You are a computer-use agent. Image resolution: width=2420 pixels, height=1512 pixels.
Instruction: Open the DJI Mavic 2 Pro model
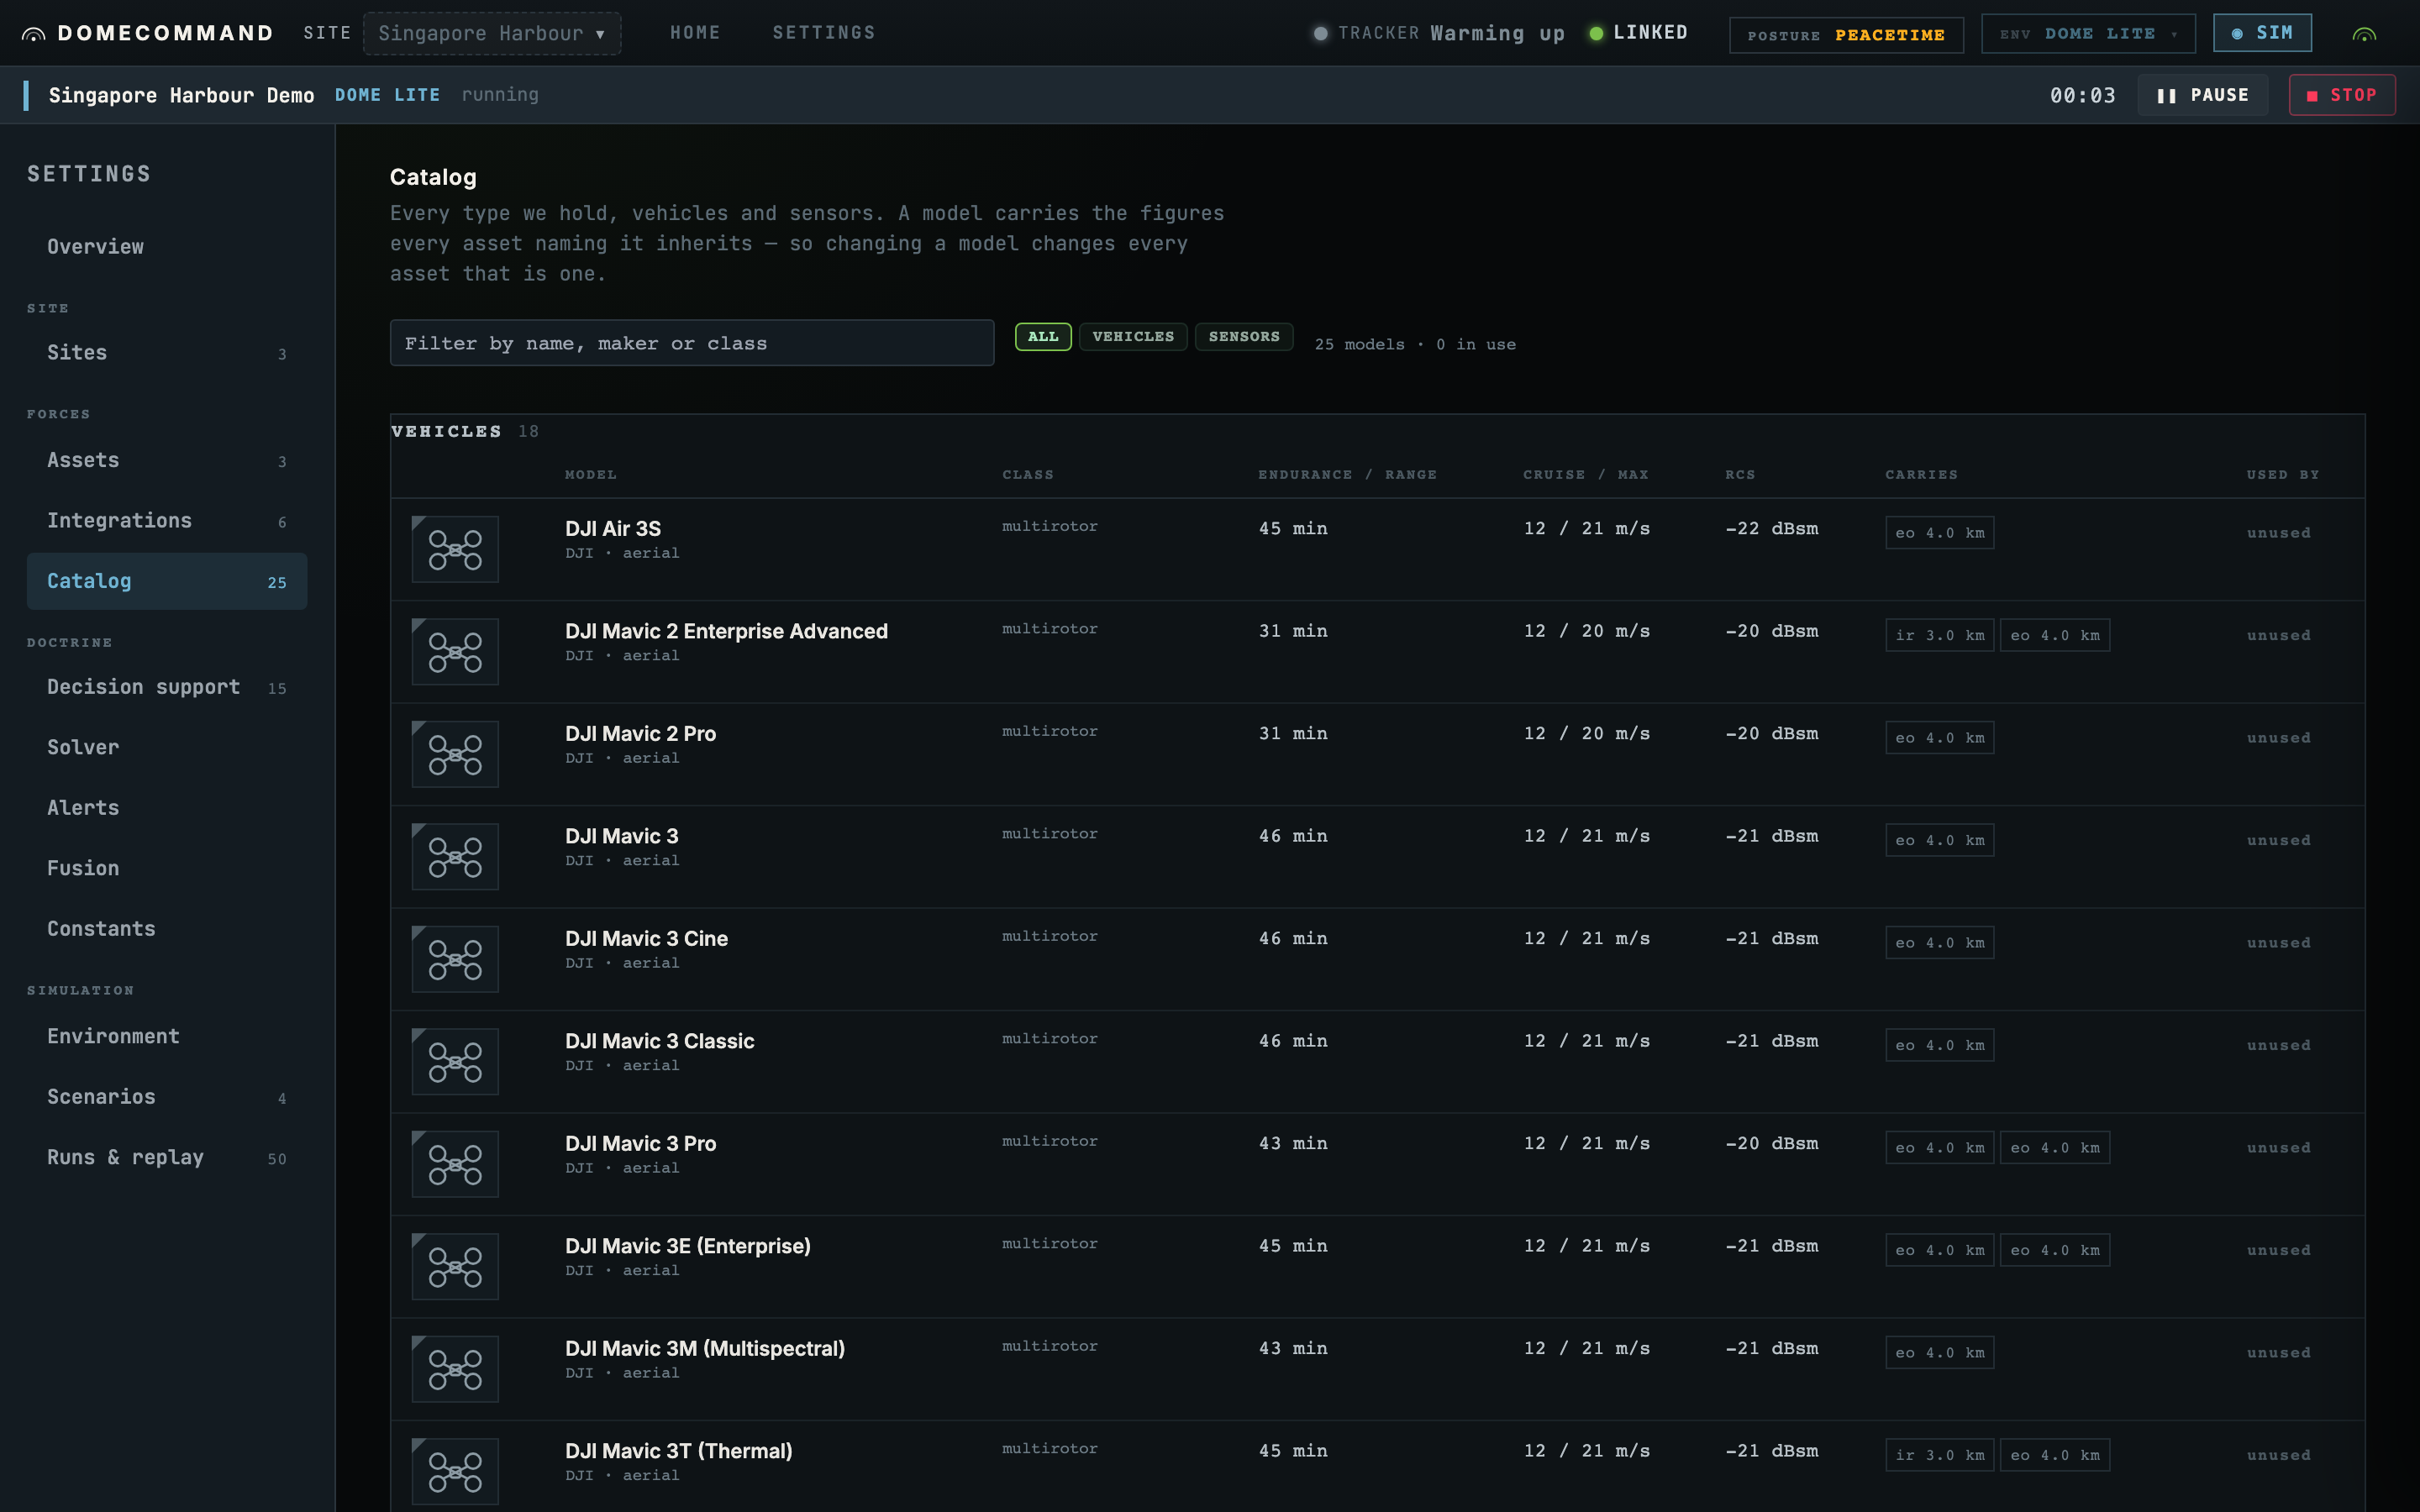coord(640,734)
